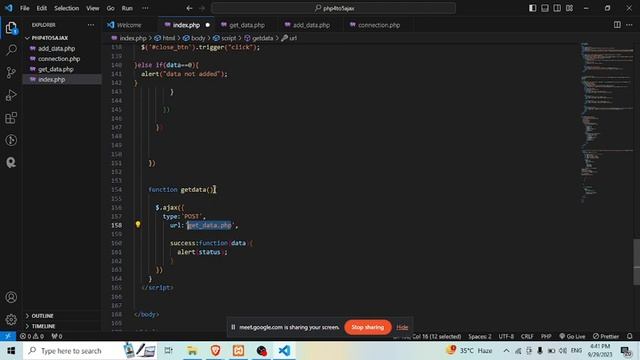Customize layout icon in title bar
Viewport: 640px width, 360px height.
569,8
